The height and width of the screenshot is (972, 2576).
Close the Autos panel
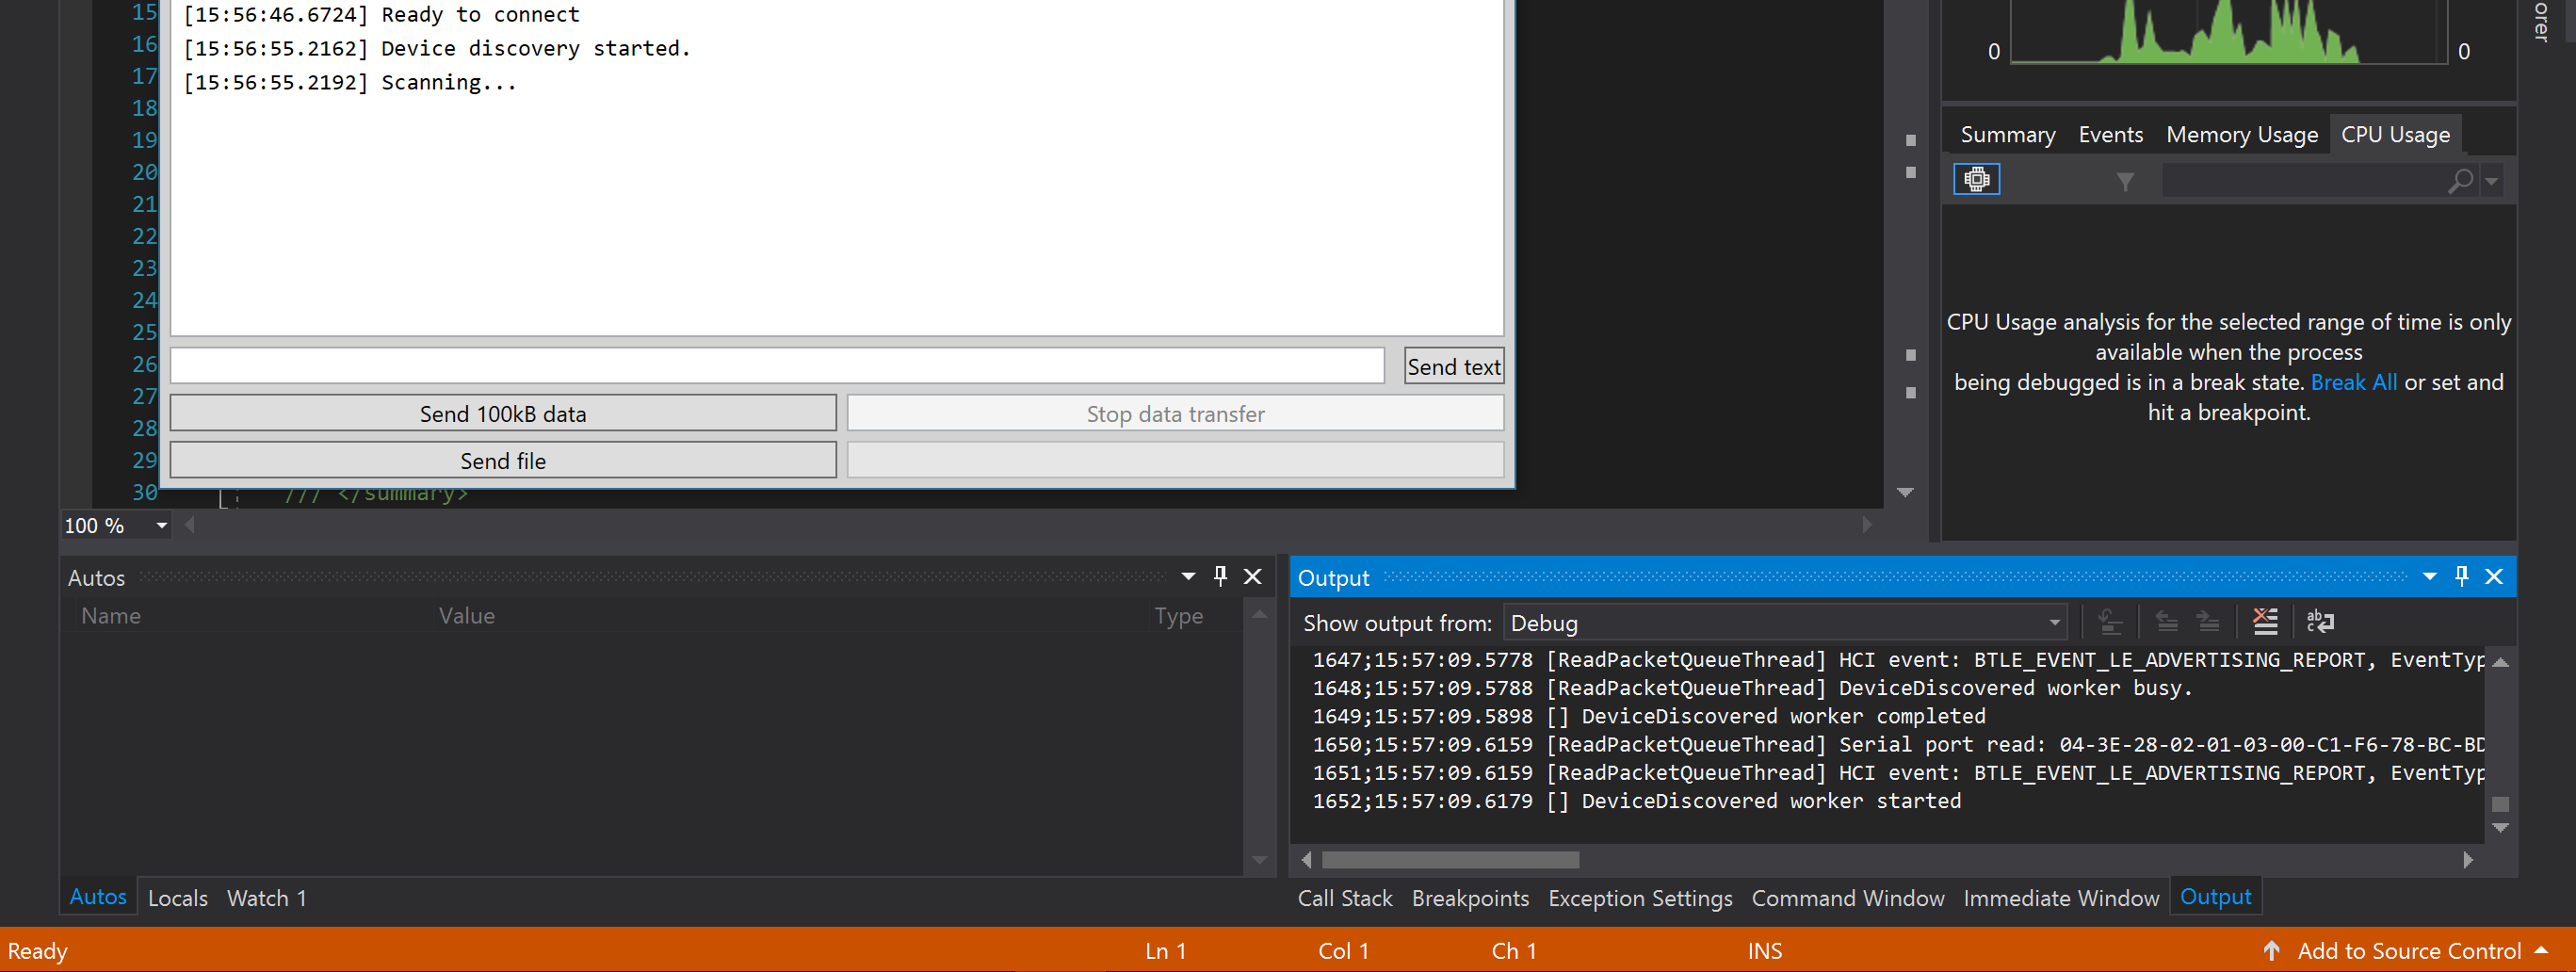[1252, 577]
